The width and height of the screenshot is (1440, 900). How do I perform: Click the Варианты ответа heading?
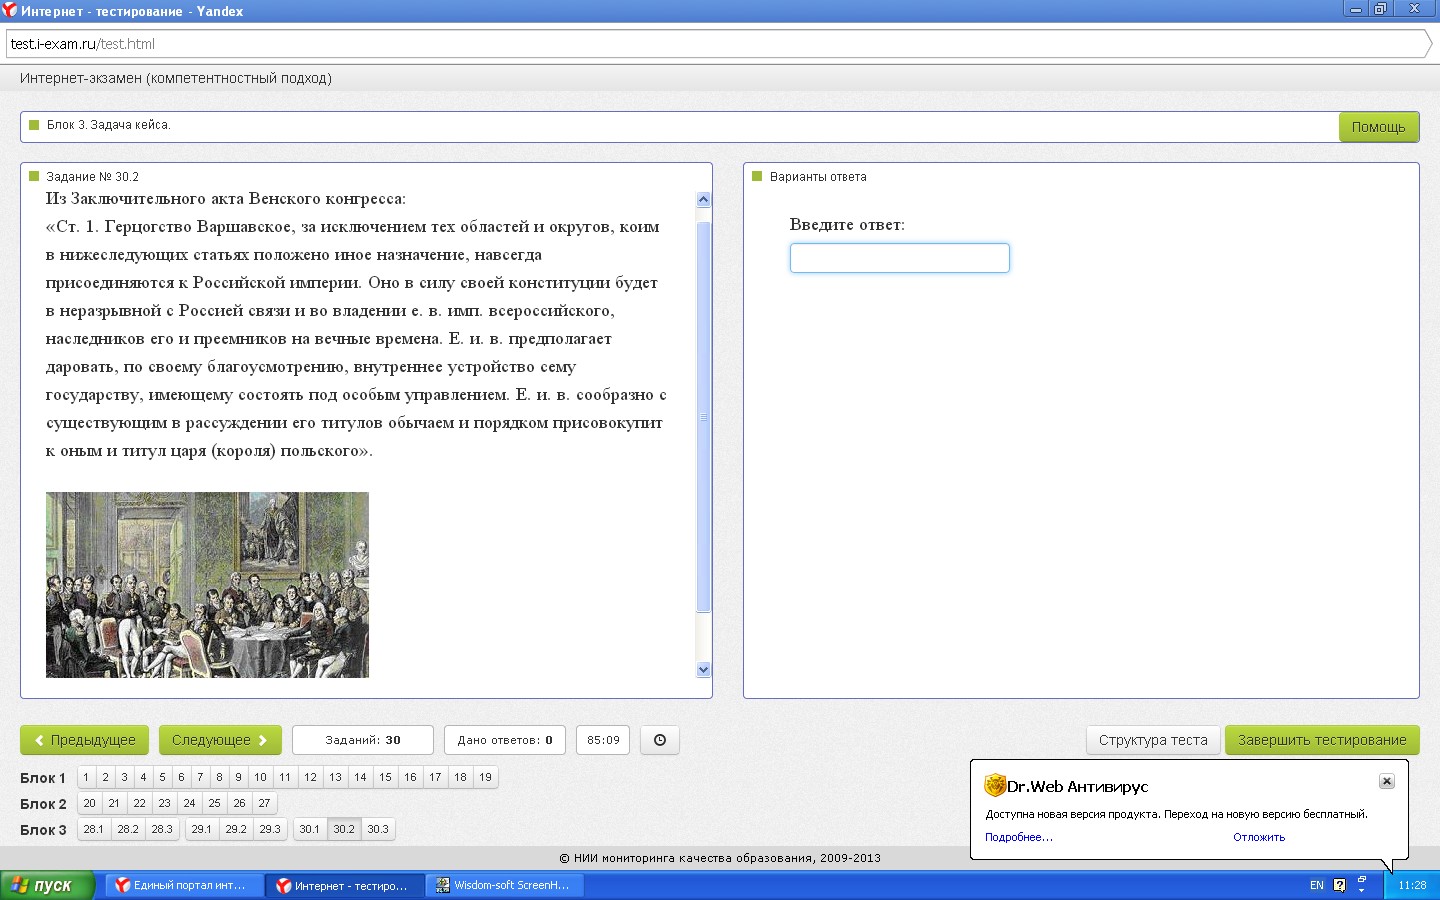point(818,177)
